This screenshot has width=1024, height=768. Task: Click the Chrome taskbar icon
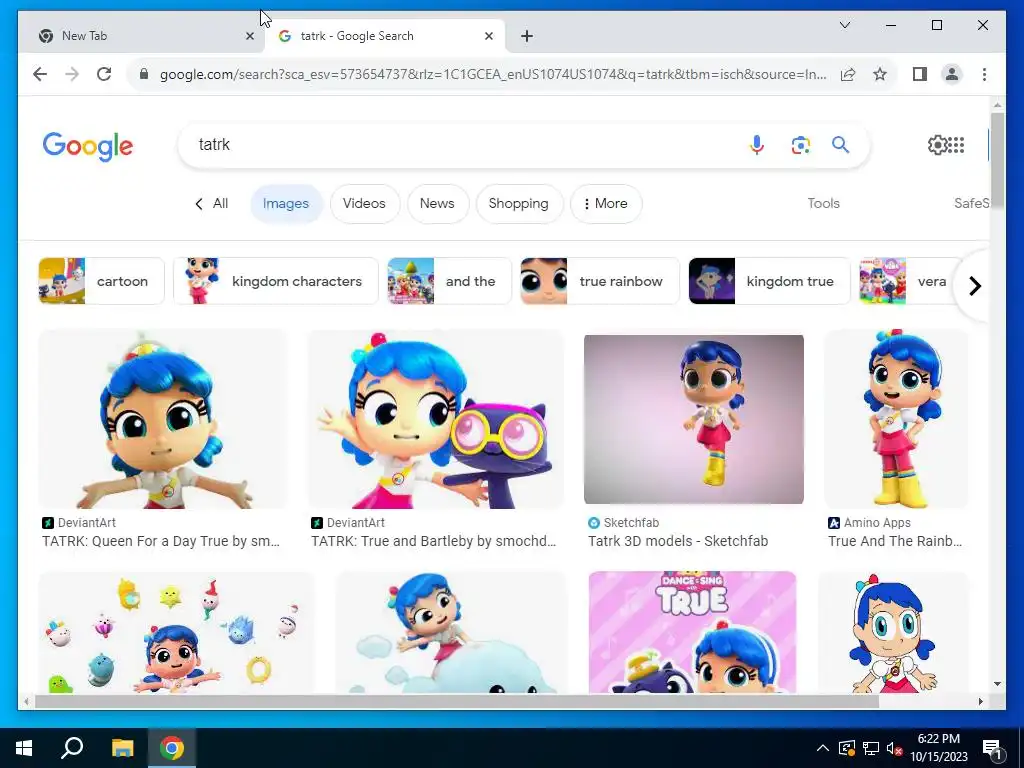click(172, 748)
